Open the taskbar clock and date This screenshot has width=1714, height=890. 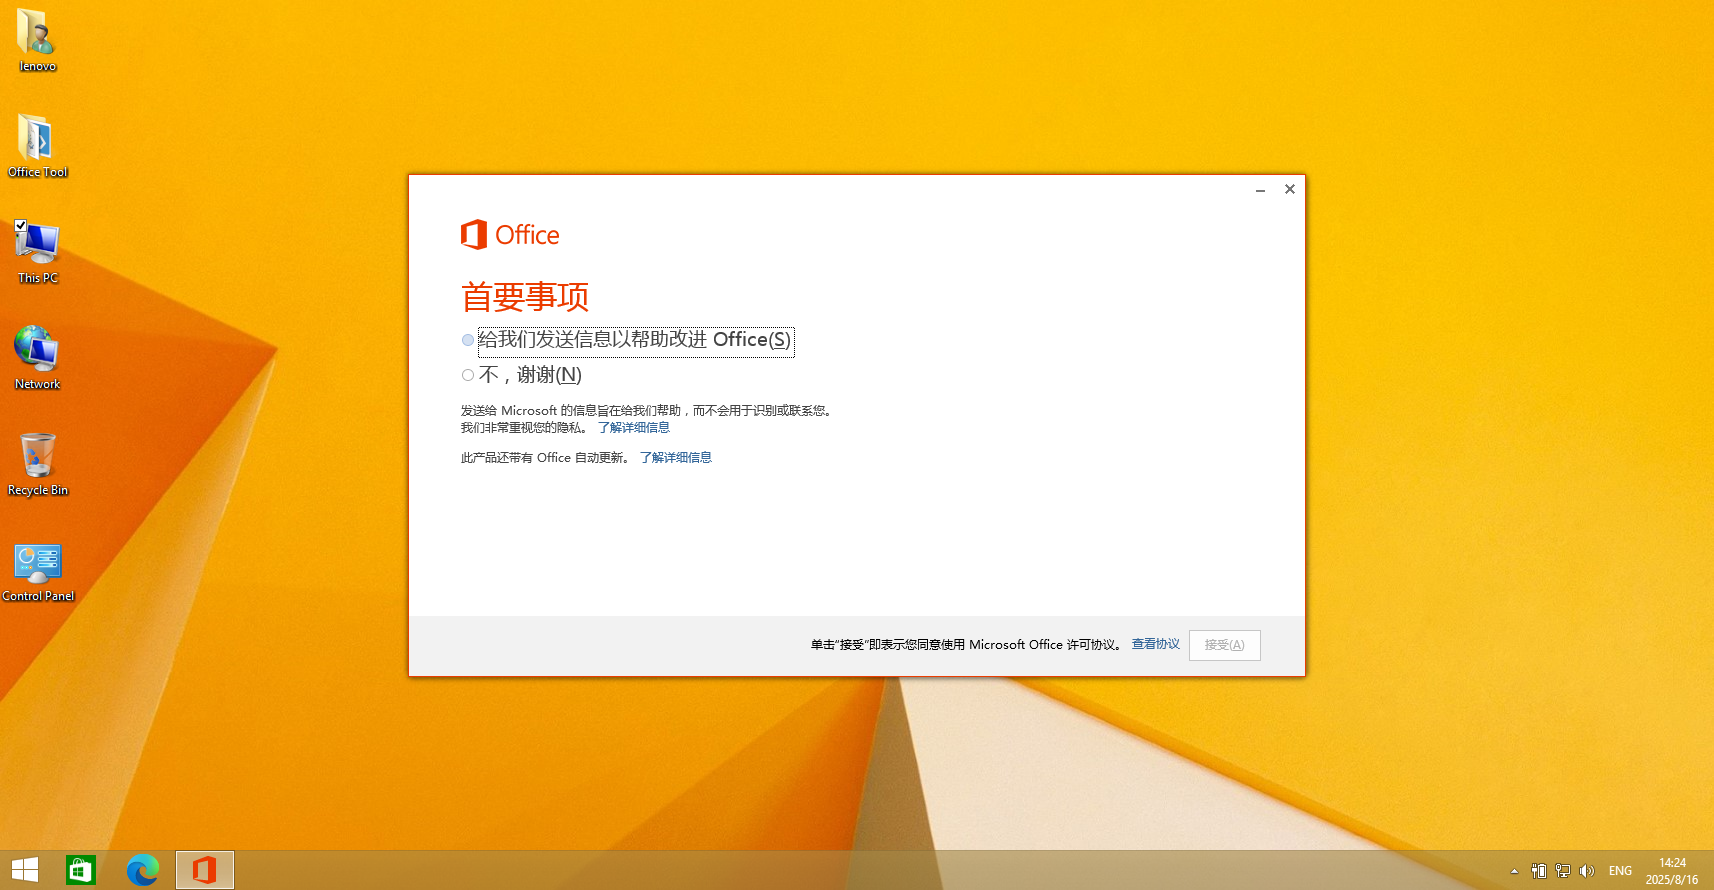(1672, 871)
